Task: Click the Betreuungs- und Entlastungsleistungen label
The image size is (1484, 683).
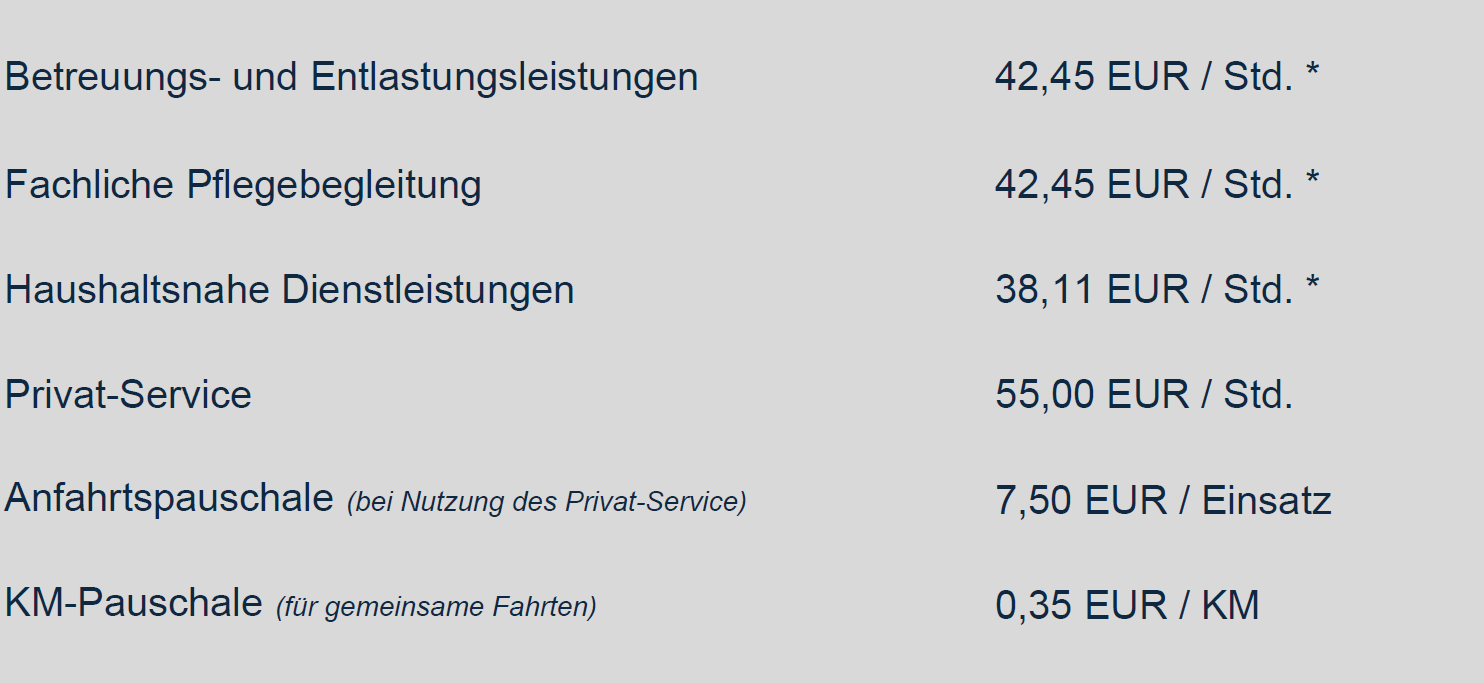Action: click(351, 77)
